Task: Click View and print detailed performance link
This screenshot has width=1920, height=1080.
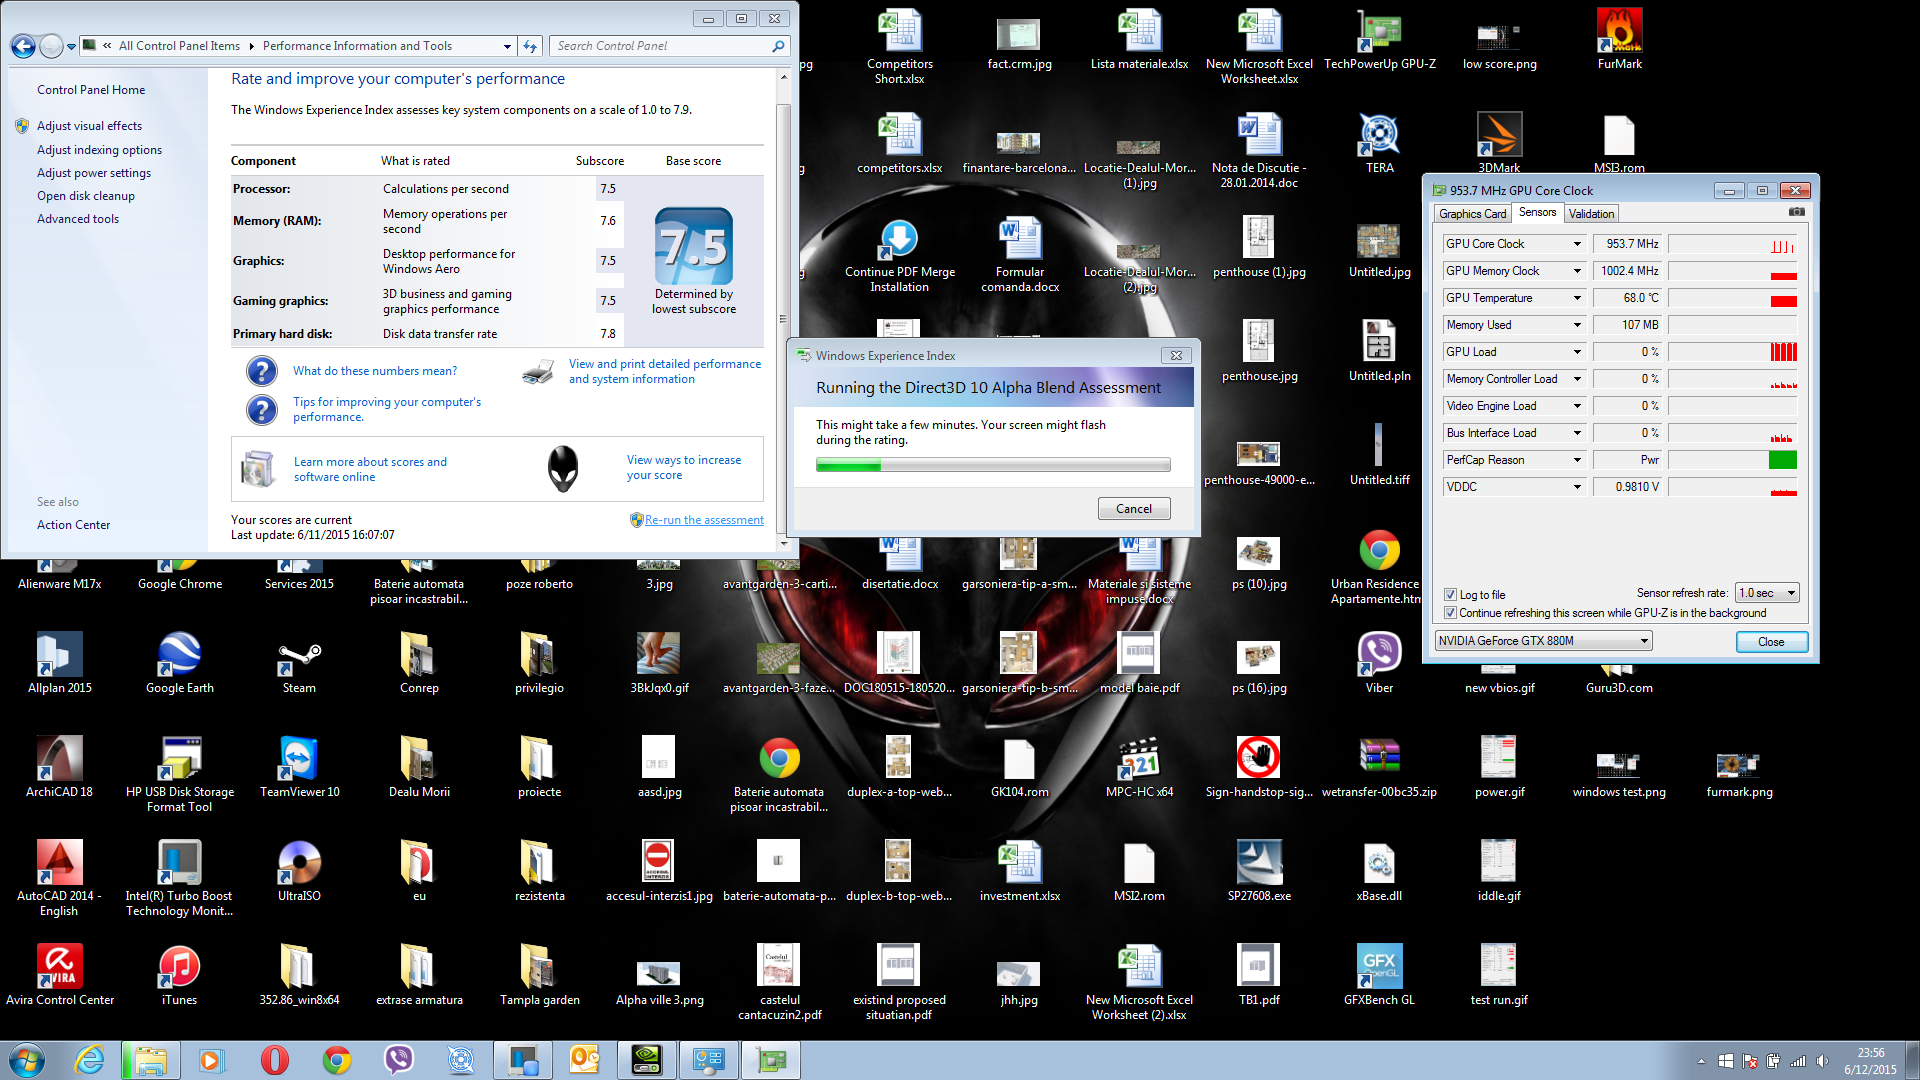Action: (665, 371)
